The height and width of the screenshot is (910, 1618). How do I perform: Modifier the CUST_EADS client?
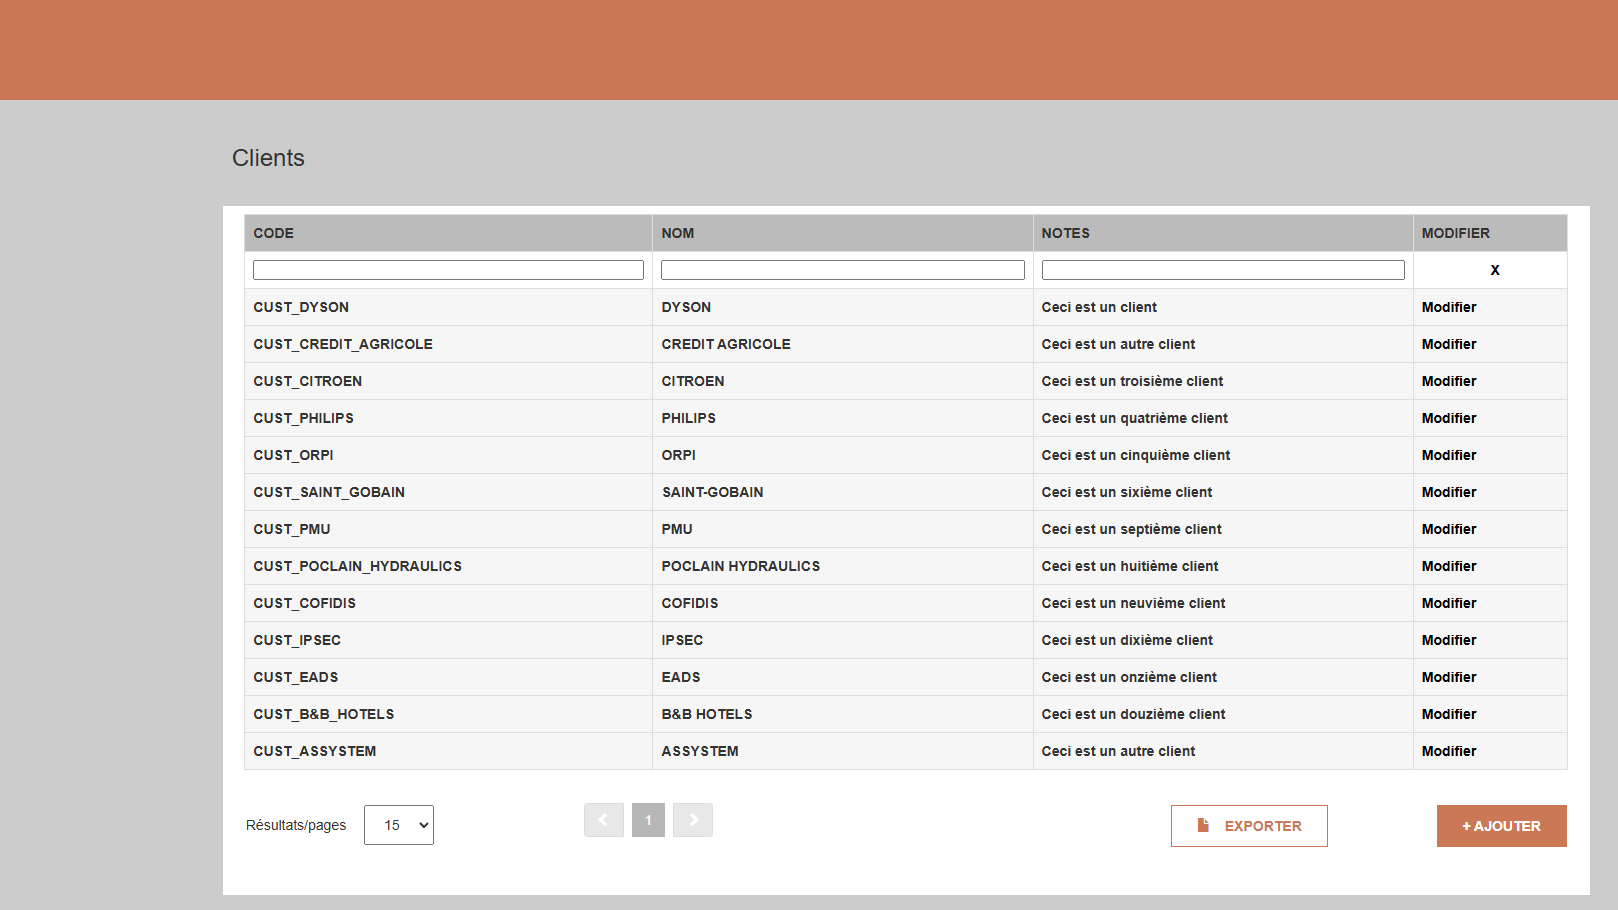(1449, 677)
